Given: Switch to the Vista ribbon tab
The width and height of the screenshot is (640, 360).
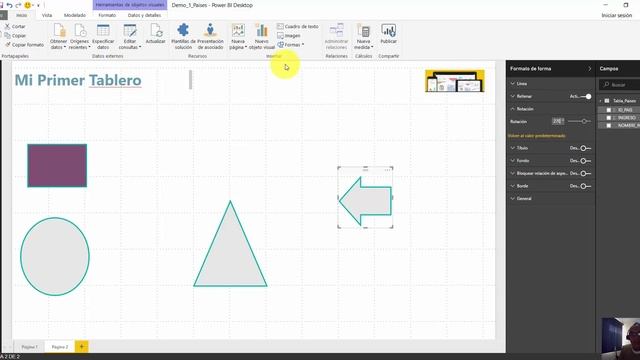Looking at the screenshot, I should 47,15.
